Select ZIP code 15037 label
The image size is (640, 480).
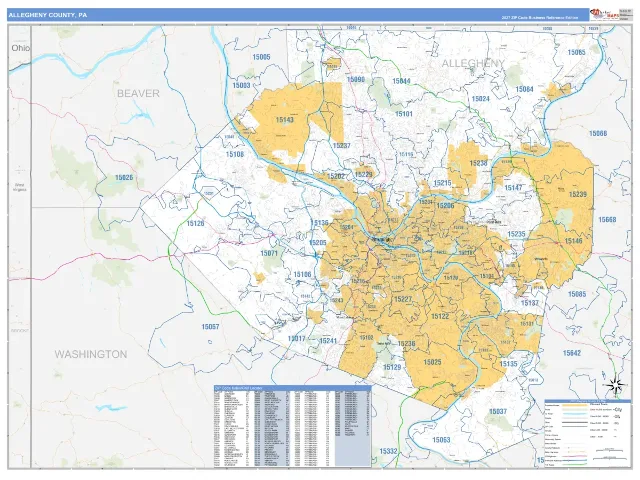pyautogui.click(x=498, y=411)
